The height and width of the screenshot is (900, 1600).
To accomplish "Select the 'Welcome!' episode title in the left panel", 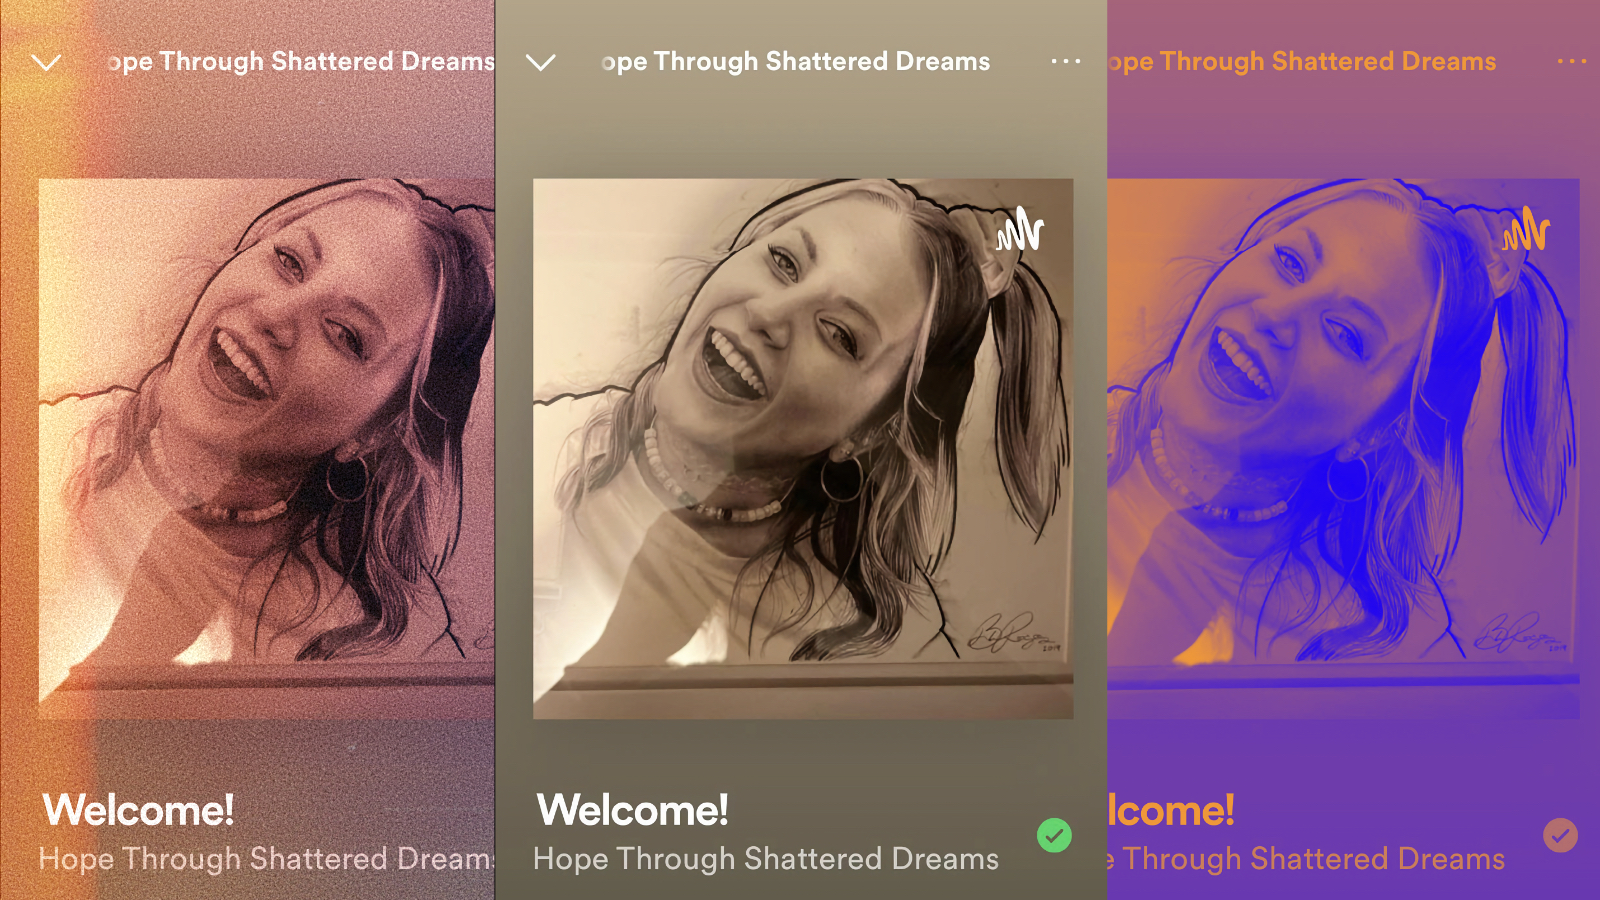I will [138, 810].
